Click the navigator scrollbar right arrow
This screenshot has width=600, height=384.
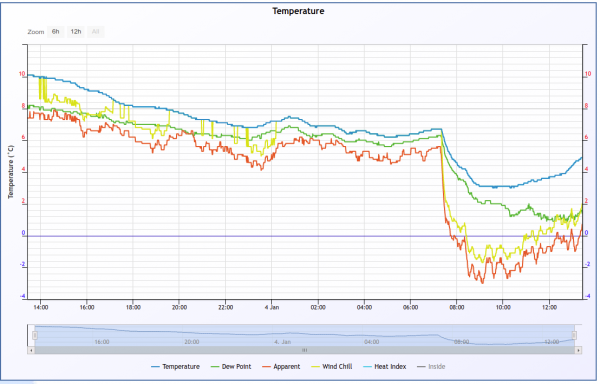578,350
